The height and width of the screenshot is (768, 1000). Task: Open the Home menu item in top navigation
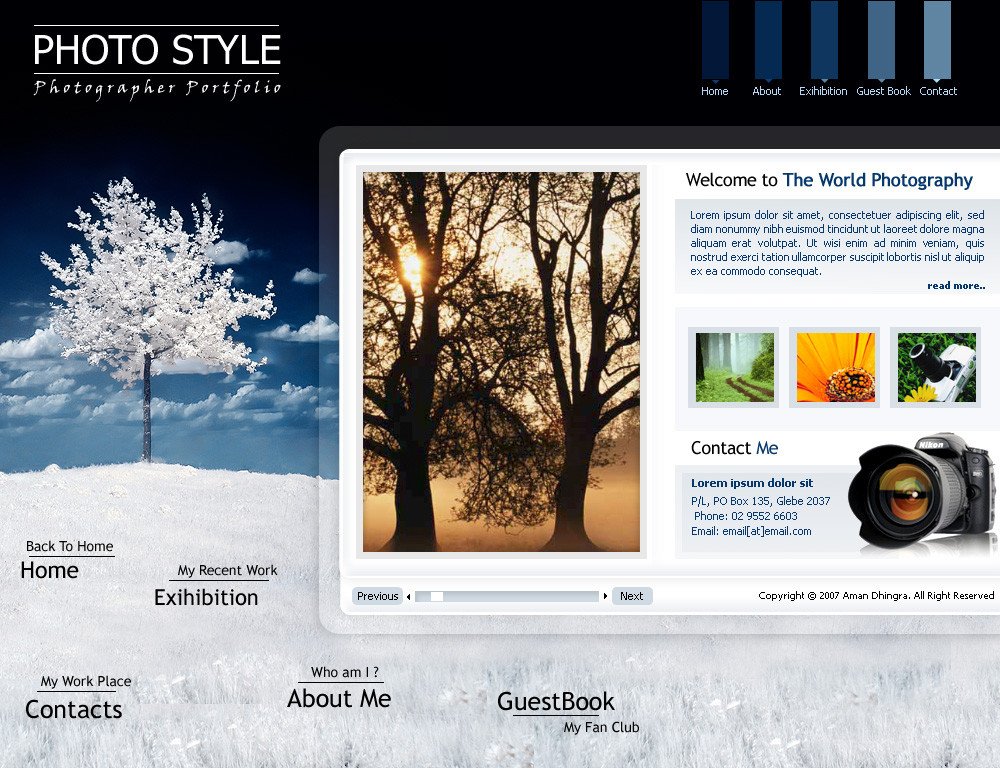[x=714, y=91]
